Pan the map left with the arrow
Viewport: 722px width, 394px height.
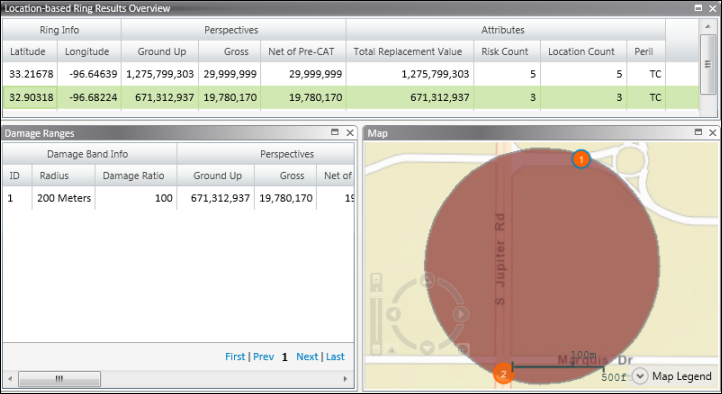pyautogui.click(x=394, y=314)
